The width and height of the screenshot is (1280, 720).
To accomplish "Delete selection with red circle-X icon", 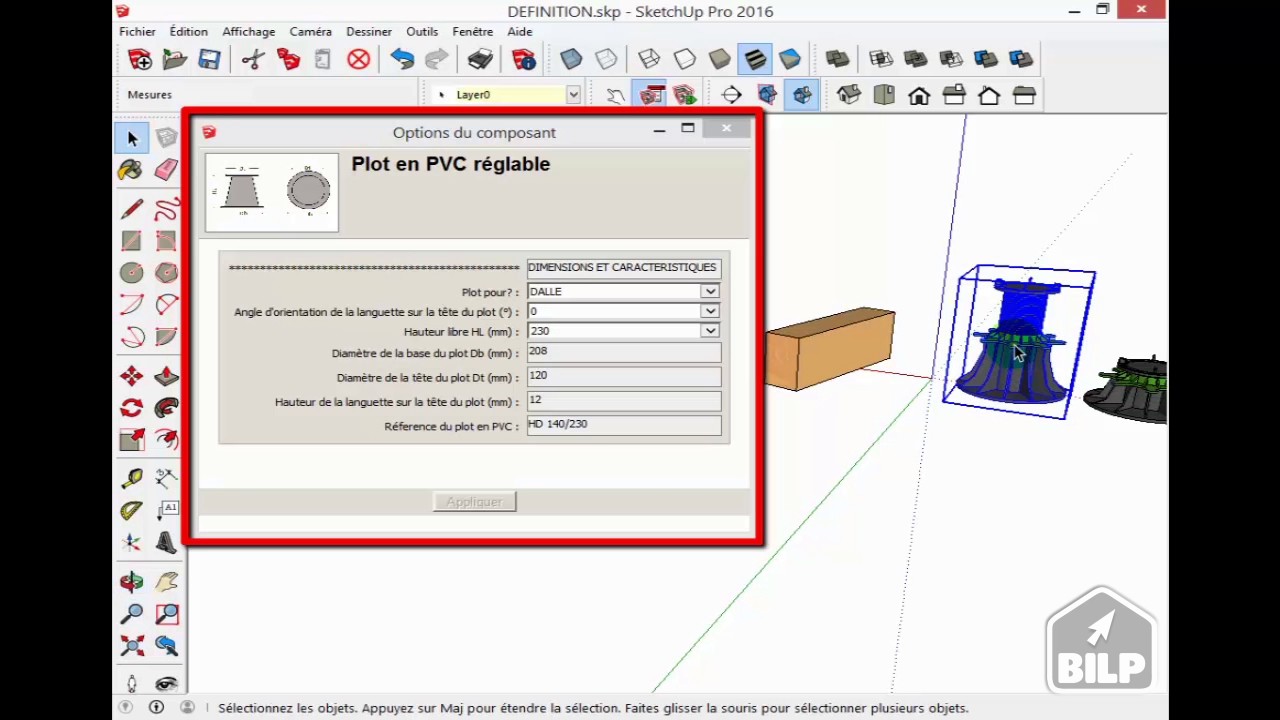I will click(359, 60).
